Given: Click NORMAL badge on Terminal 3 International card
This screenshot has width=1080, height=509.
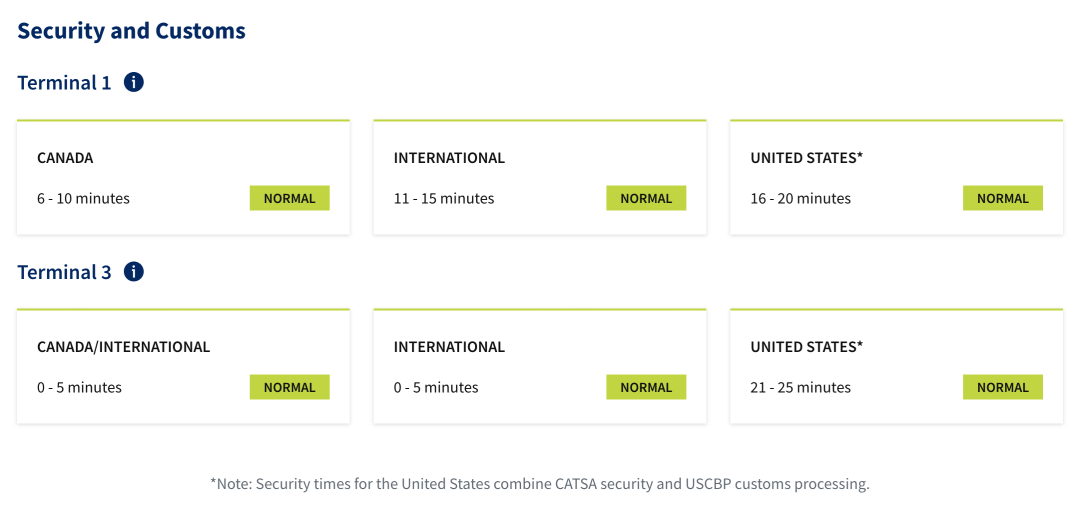Looking at the screenshot, I should (x=646, y=387).
